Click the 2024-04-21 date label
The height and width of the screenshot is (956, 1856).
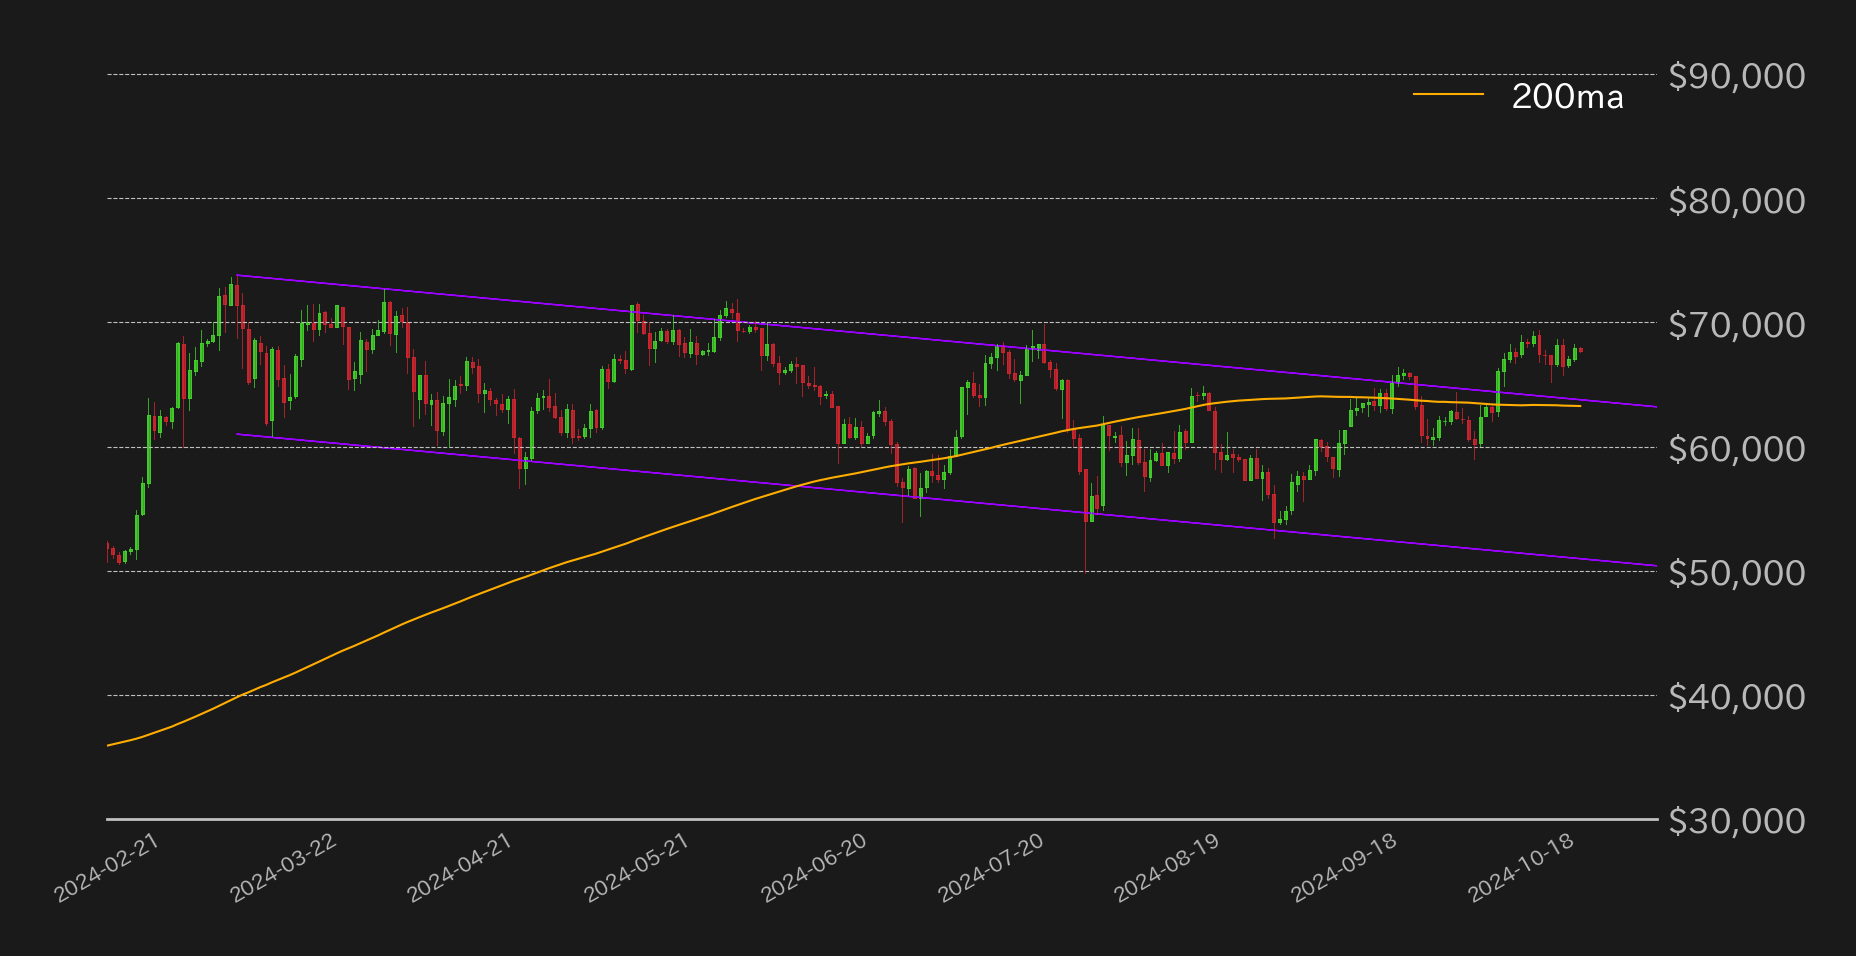(x=460, y=868)
